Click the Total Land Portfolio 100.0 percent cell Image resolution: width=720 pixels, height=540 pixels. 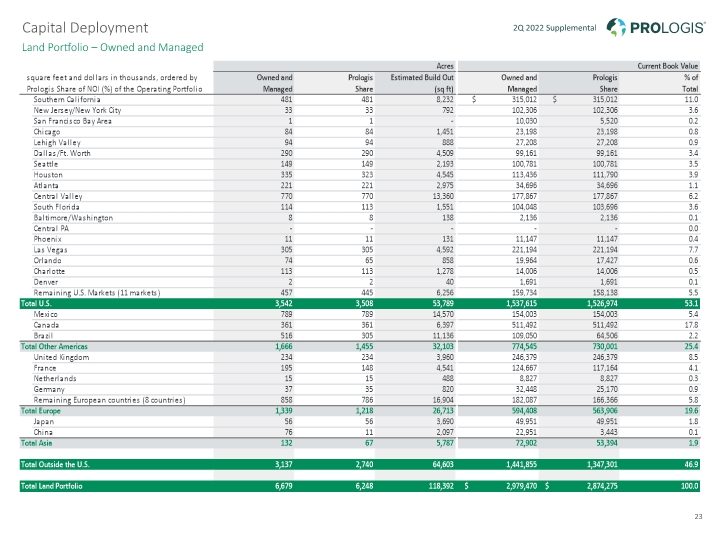(689, 486)
